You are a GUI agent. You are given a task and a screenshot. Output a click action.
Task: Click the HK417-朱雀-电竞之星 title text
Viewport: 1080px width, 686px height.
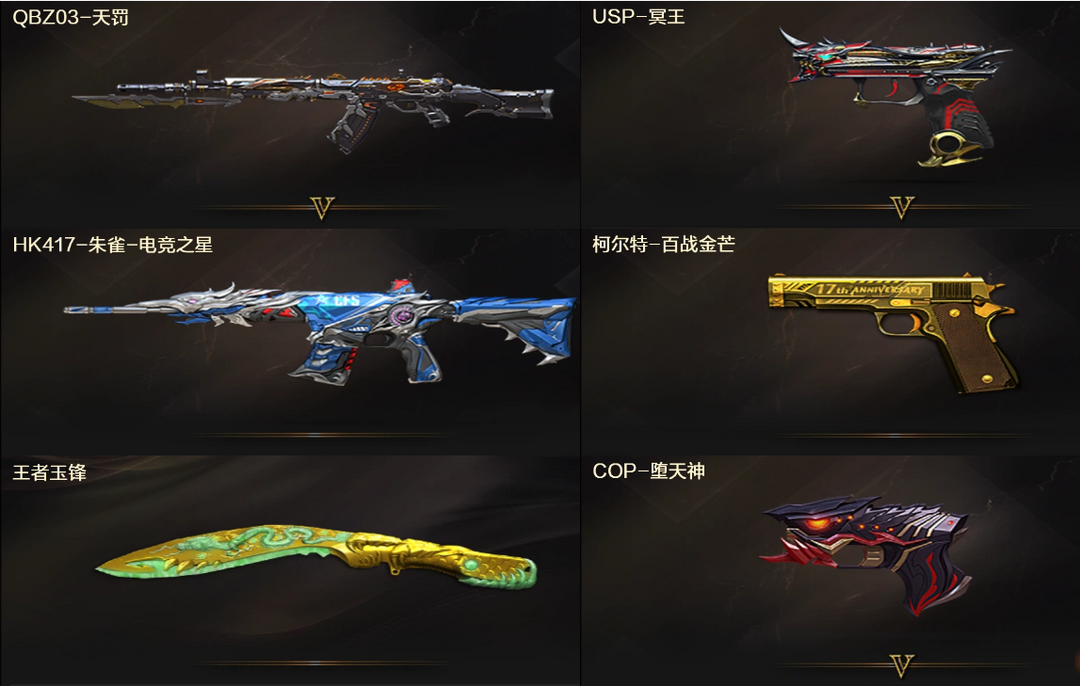pyautogui.click(x=113, y=245)
